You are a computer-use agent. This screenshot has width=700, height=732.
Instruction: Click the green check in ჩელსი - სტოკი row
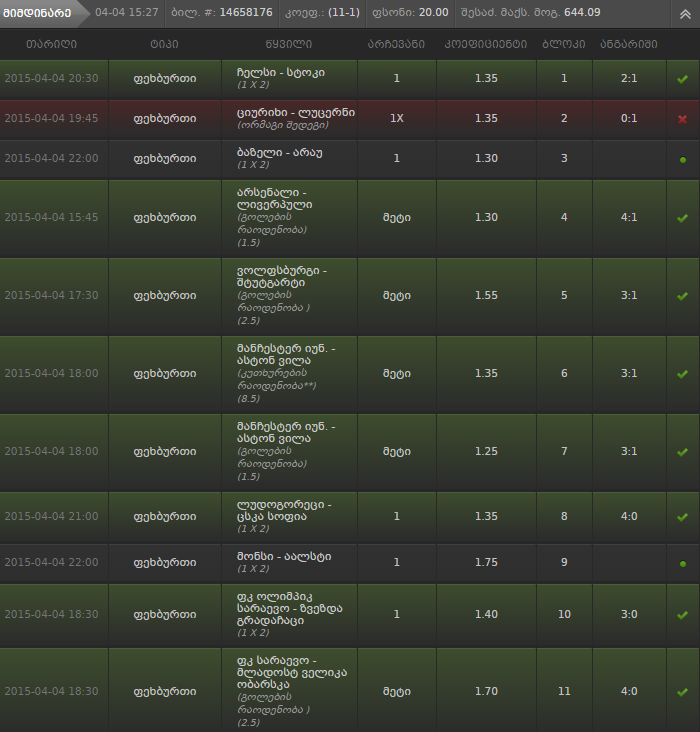[682, 79]
